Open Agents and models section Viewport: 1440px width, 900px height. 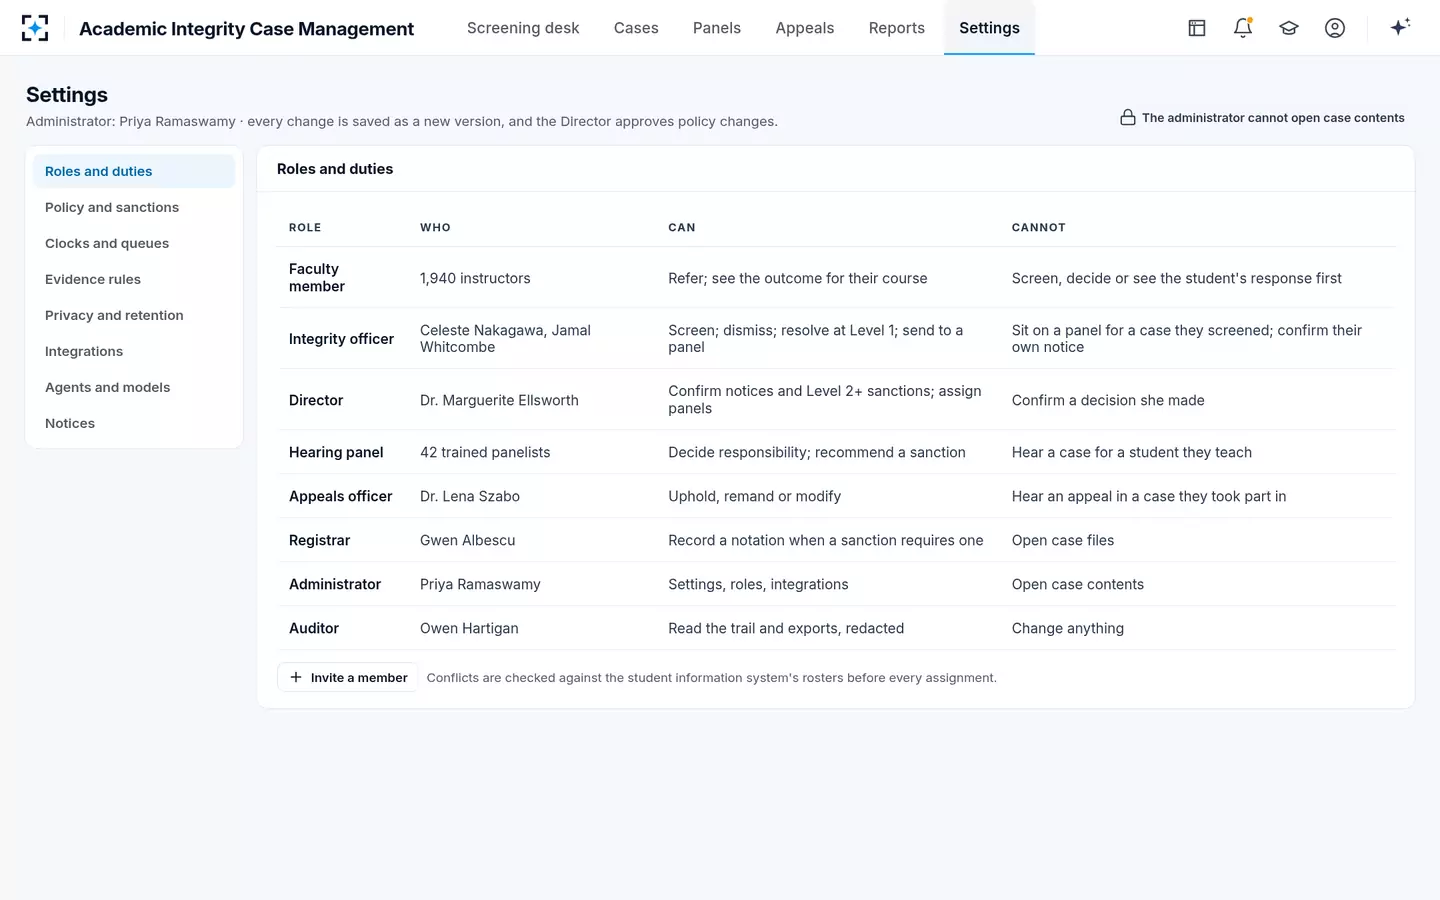pos(134,387)
